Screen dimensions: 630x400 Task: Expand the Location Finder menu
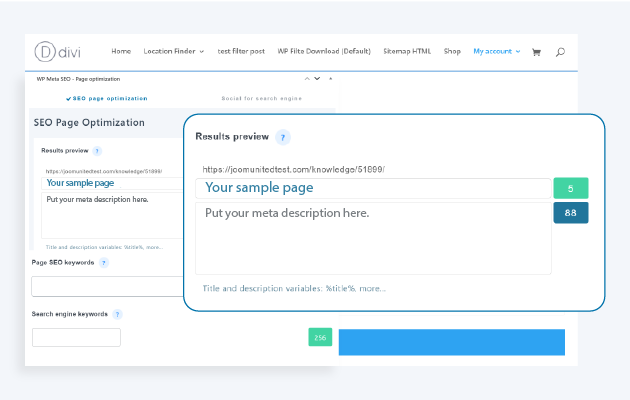[173, 51]
